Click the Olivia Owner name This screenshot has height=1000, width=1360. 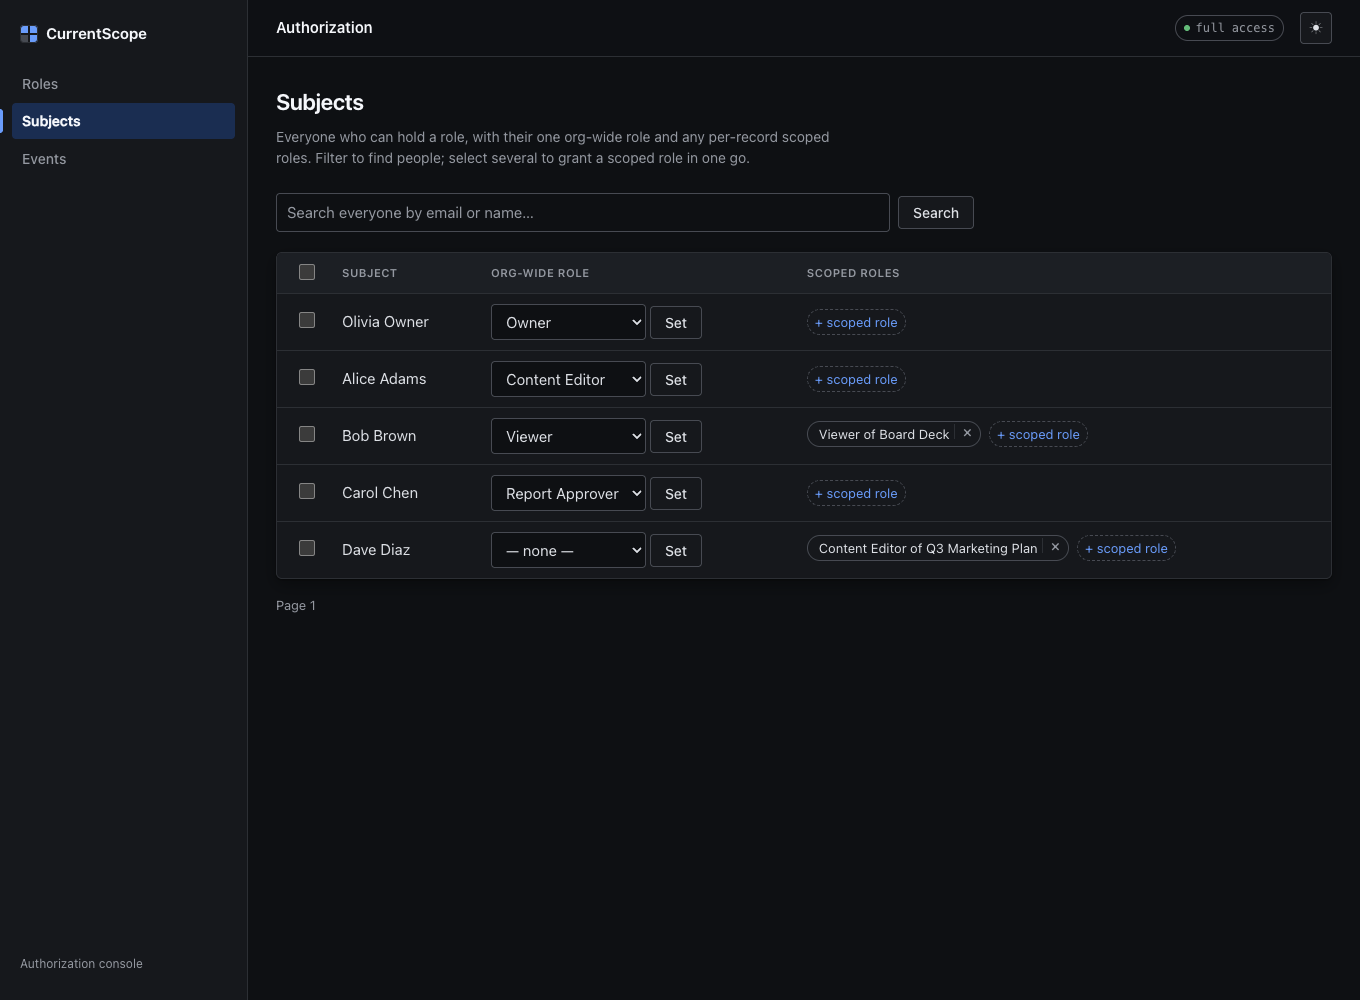[x=385, y=322]
